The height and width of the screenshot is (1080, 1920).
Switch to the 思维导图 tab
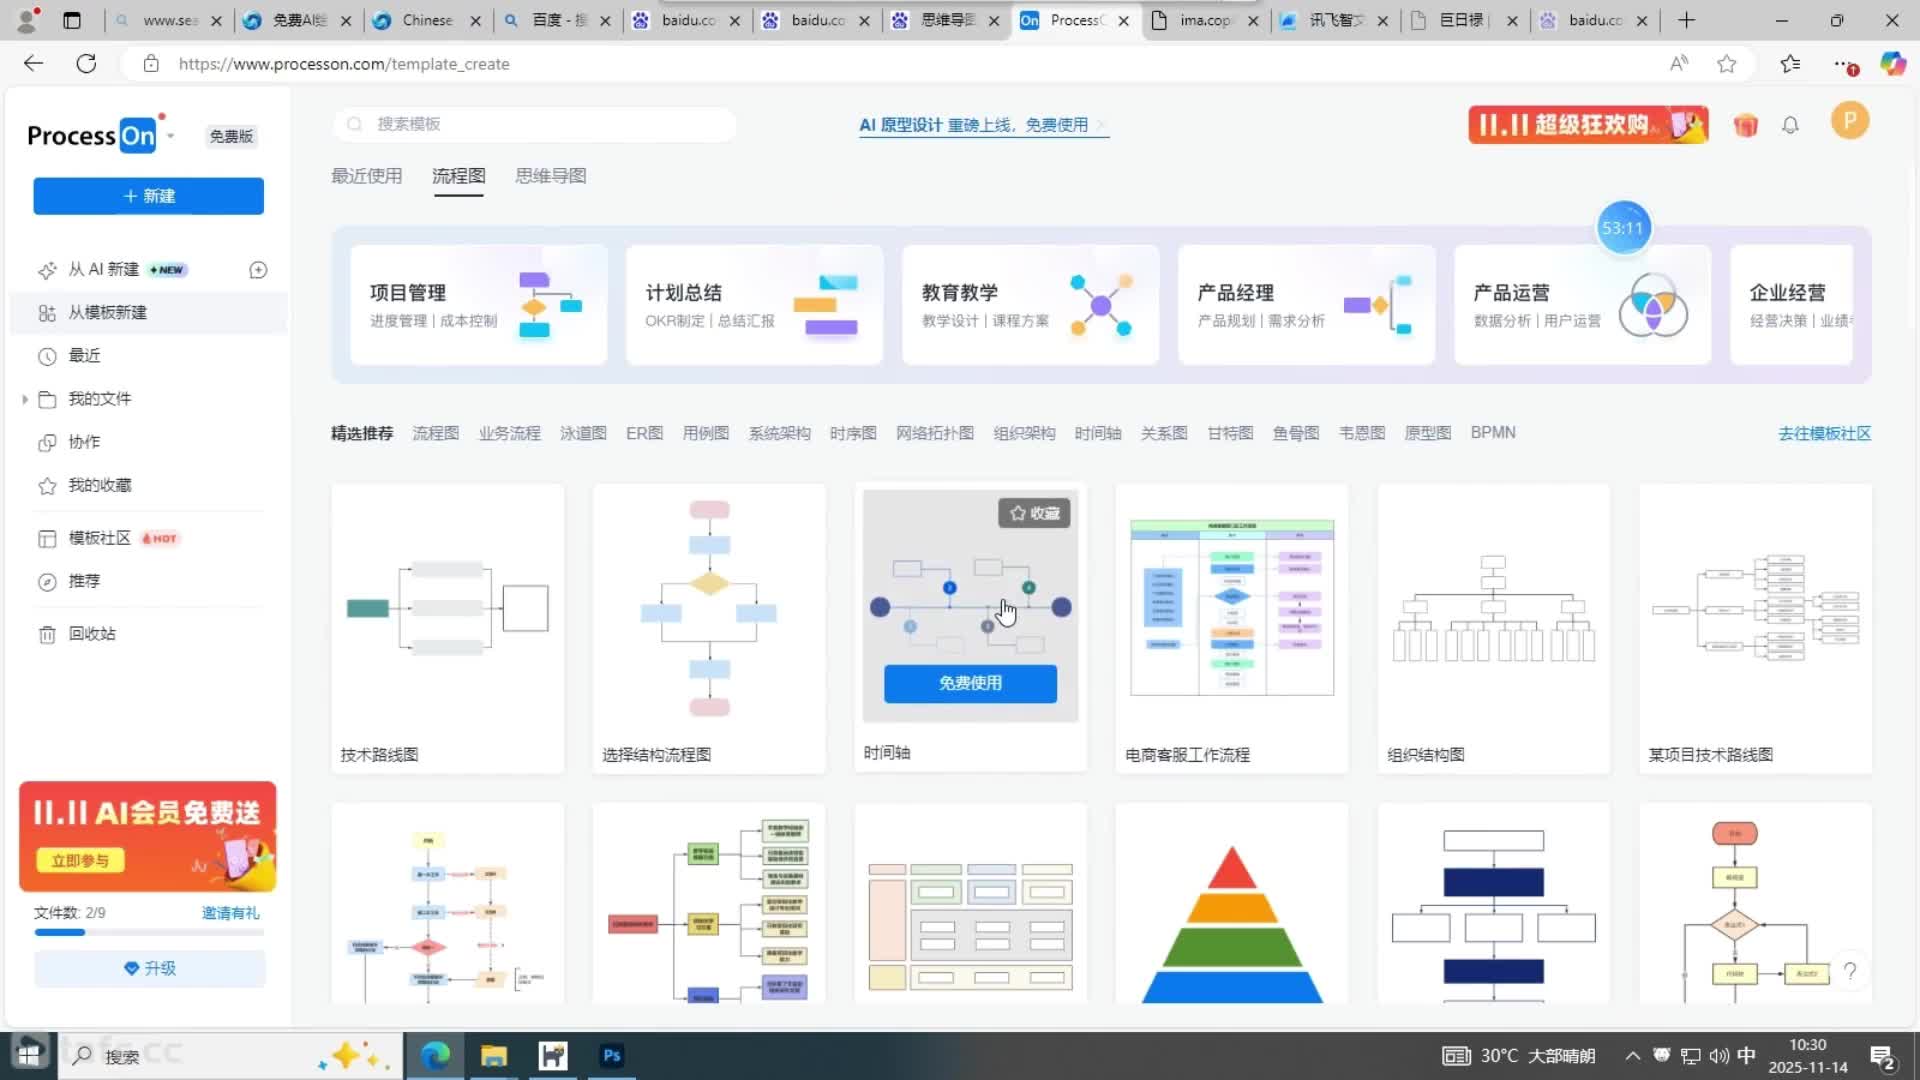[550, 176]
